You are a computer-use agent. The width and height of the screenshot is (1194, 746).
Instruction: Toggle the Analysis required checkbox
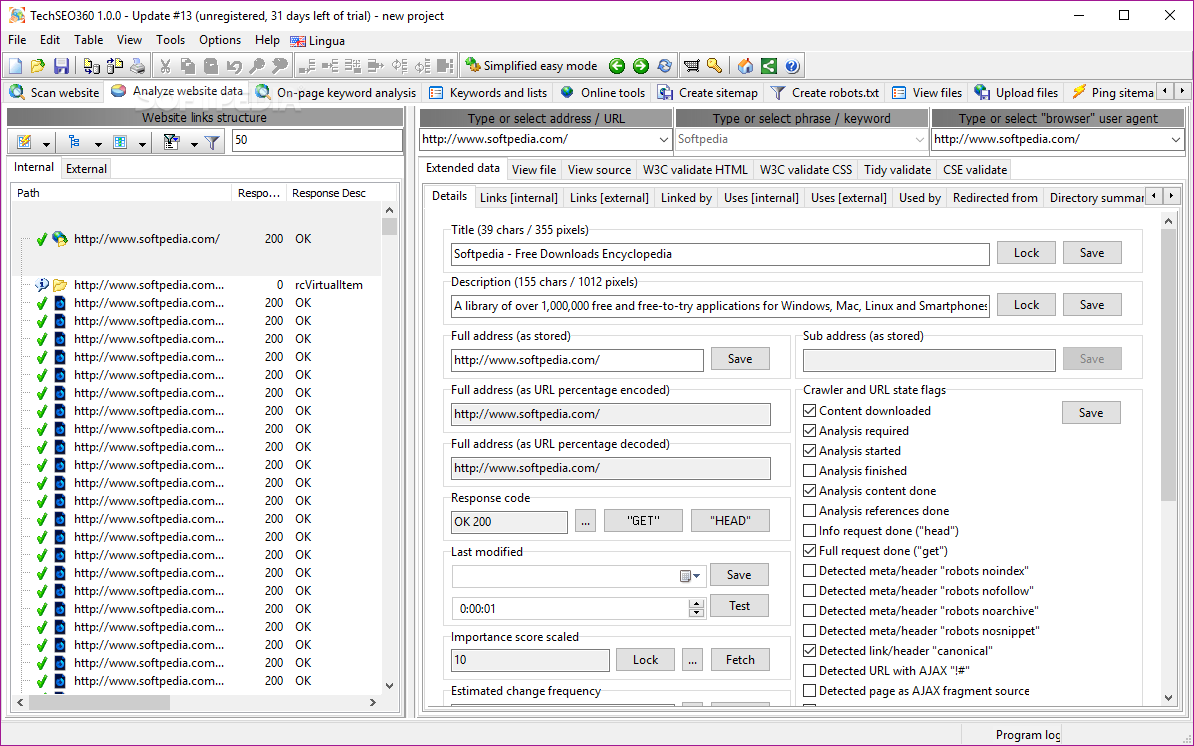coord(809,431)
